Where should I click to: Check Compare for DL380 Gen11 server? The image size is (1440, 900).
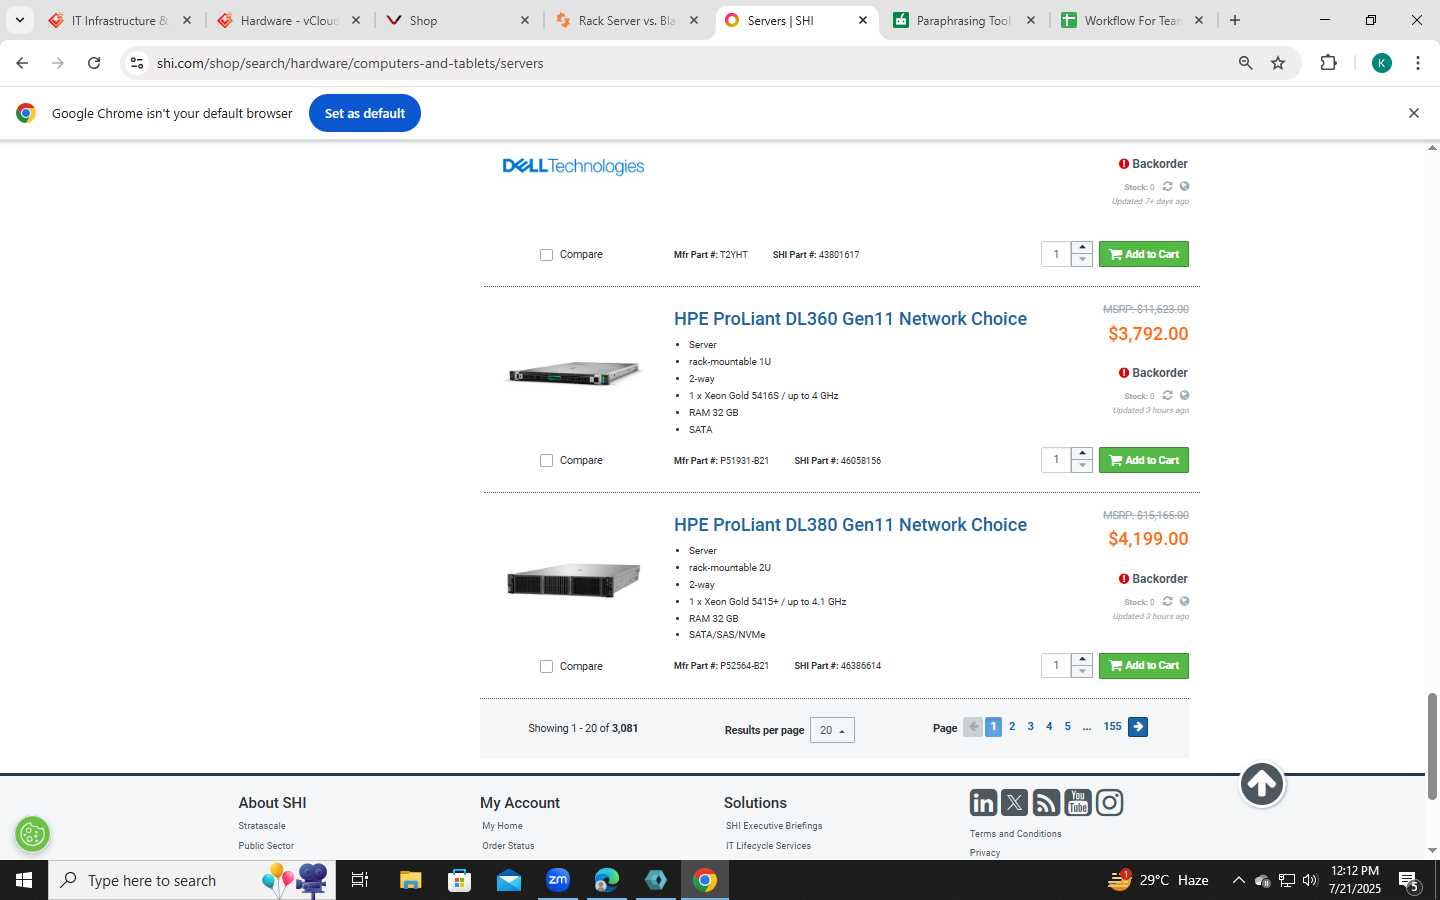[546, 666]
